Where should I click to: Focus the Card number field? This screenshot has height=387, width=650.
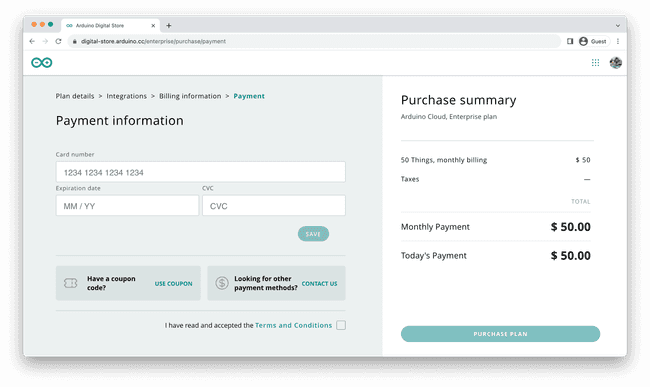click(201, 172)
